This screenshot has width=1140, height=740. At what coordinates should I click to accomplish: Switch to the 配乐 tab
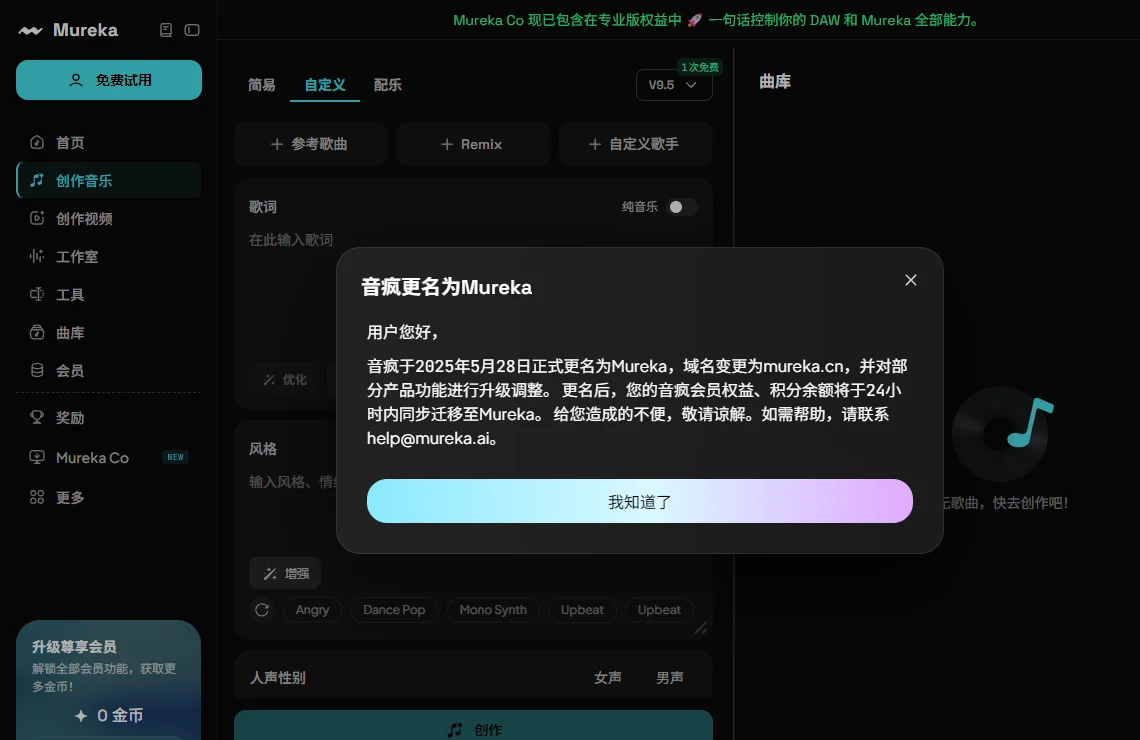[388, 85]
